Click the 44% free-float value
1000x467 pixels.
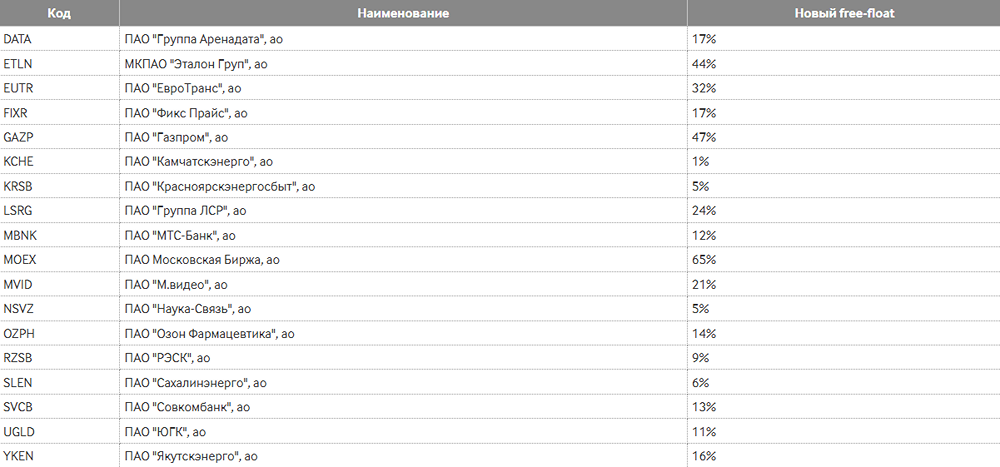(x=704, y=64)
